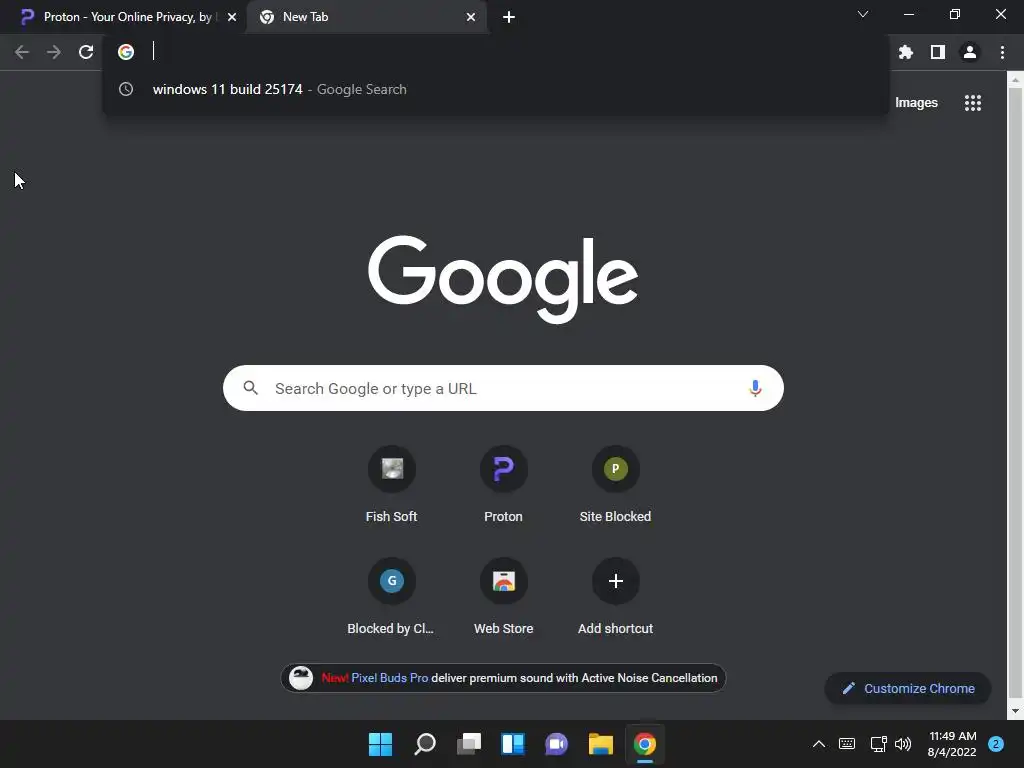Screen dimensions: 1024x768
Task: Open Chrome's three-dot menu
Action: click(1002, 52)
